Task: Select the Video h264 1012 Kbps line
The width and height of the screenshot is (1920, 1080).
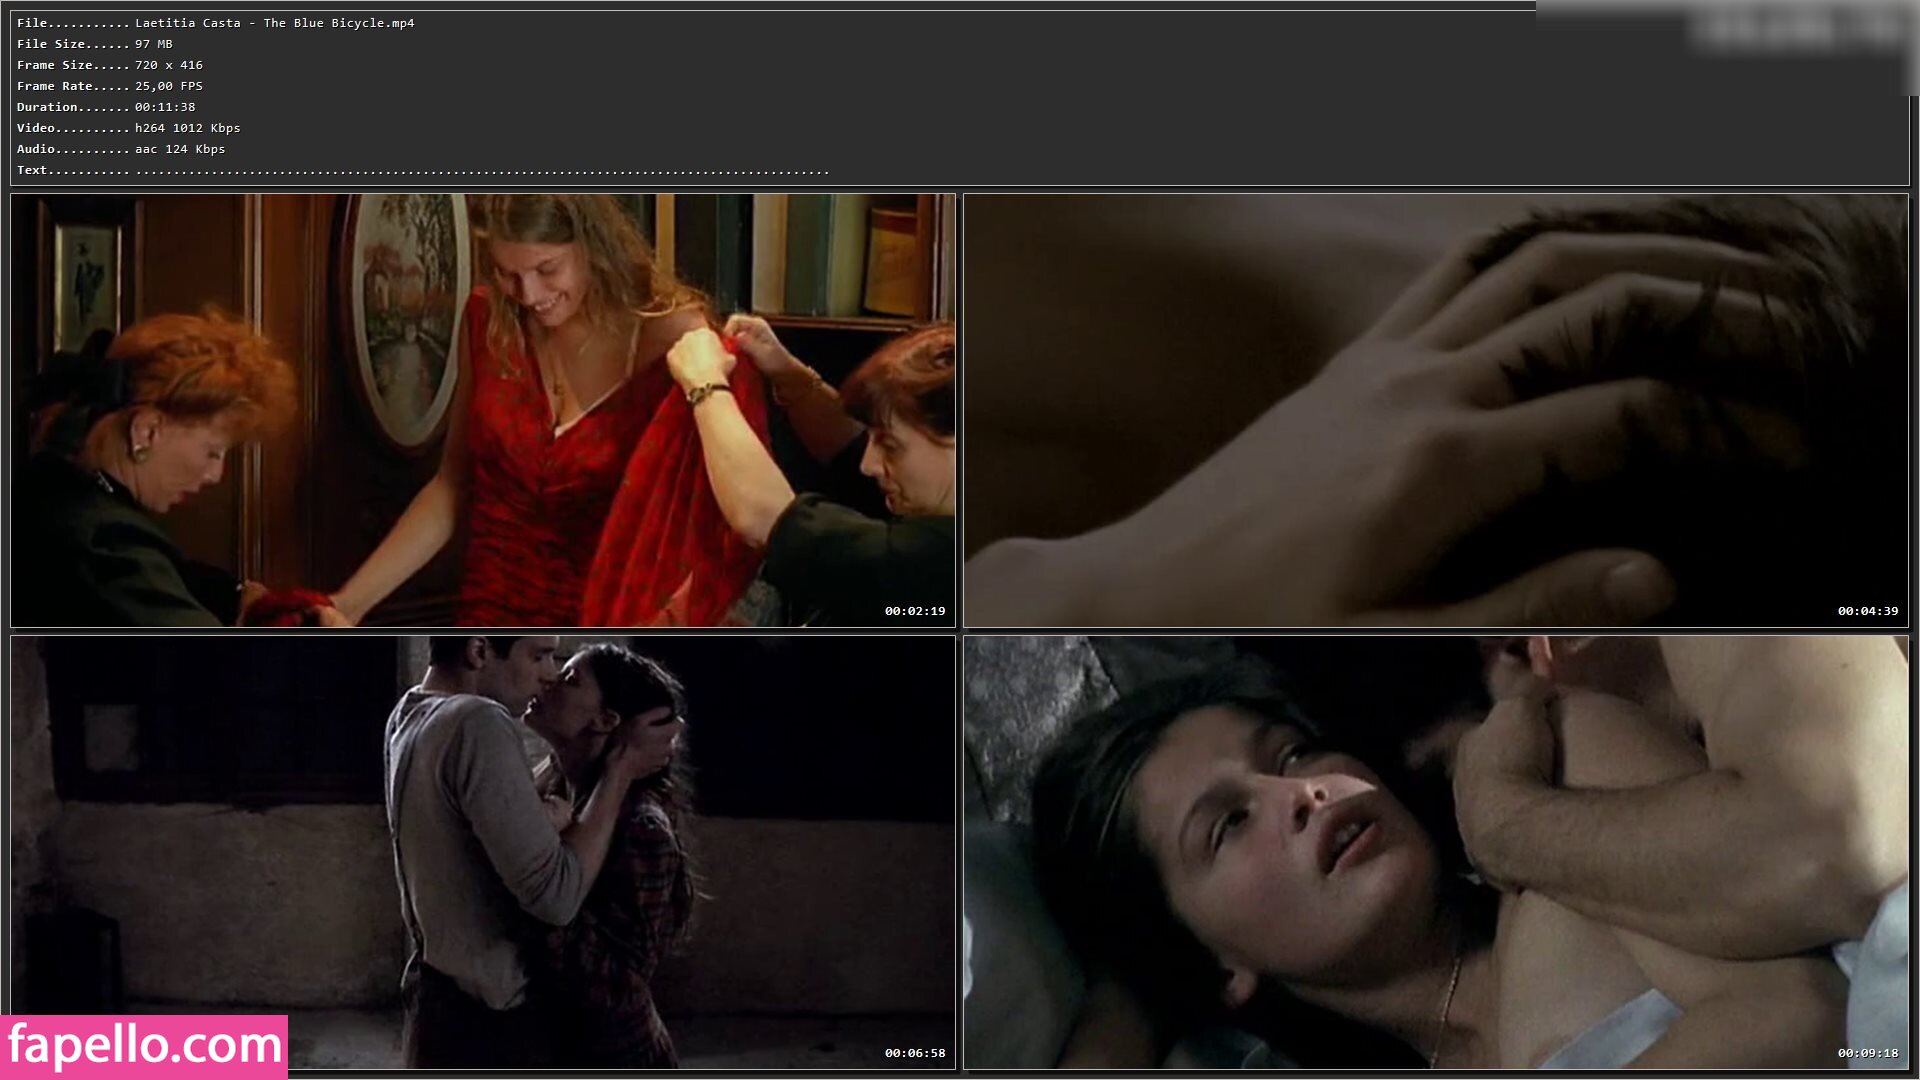Action: (128, 128)
